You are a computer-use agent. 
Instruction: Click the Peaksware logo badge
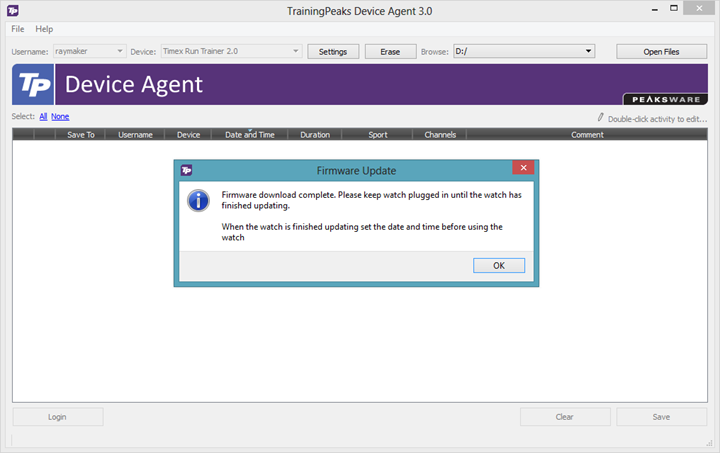pos(665,99)
